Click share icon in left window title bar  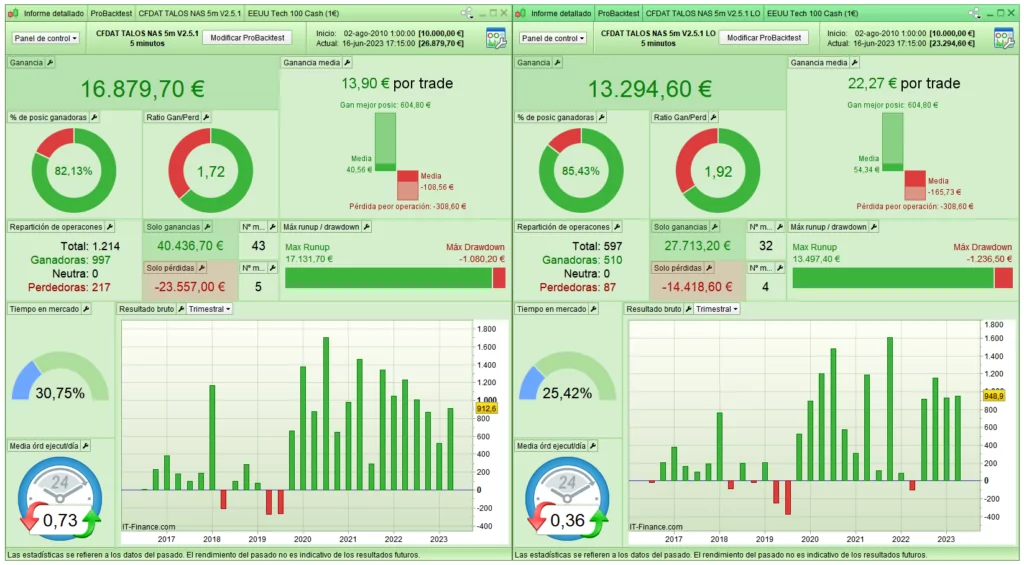(466, 13)
